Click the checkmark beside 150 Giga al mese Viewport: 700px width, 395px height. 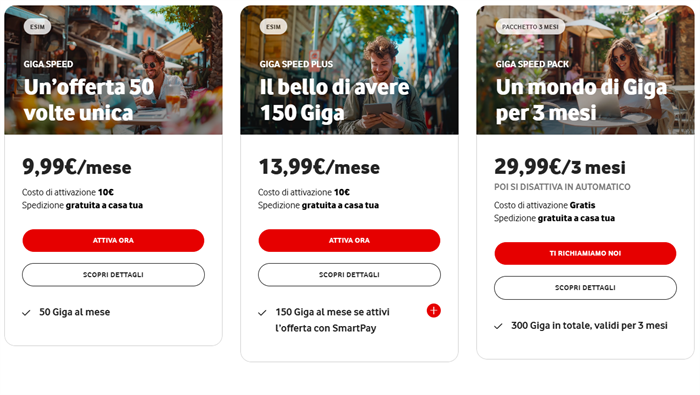click(262, 313)
